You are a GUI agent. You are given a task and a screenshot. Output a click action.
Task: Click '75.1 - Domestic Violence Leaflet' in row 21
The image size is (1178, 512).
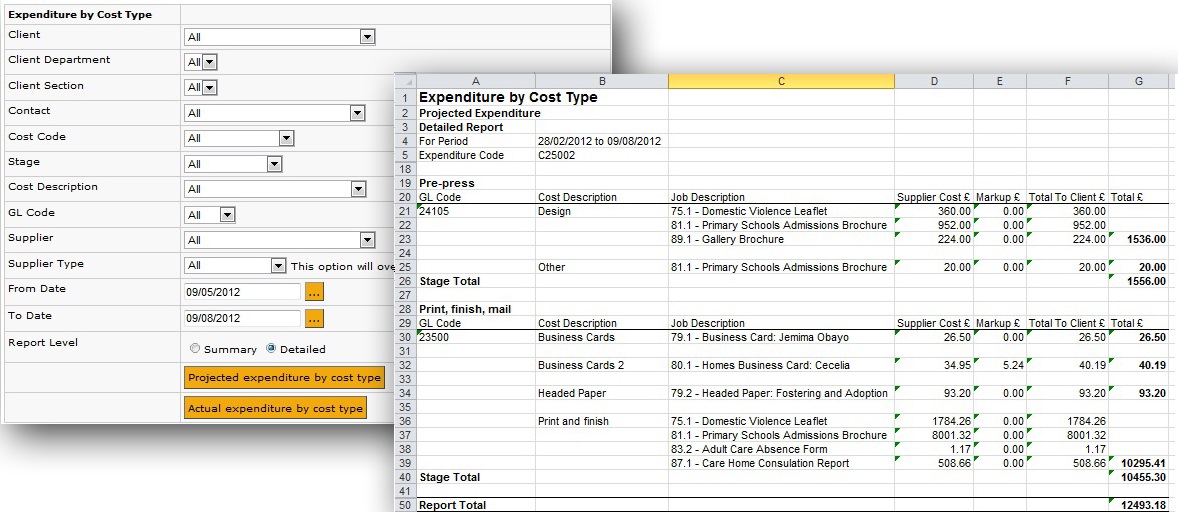pyautogui.click(x=781, y=212)
